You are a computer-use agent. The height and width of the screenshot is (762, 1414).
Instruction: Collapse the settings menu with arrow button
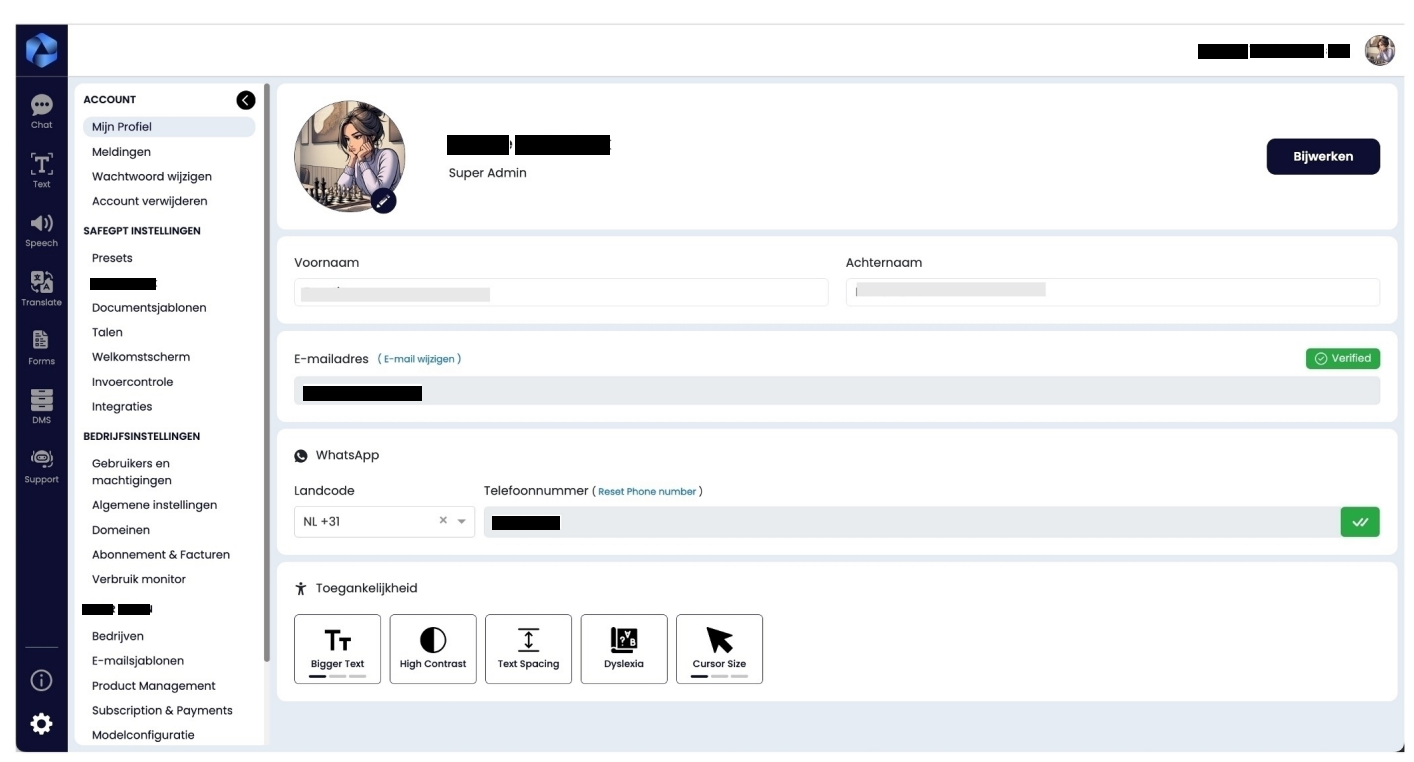tap(245, 100)
